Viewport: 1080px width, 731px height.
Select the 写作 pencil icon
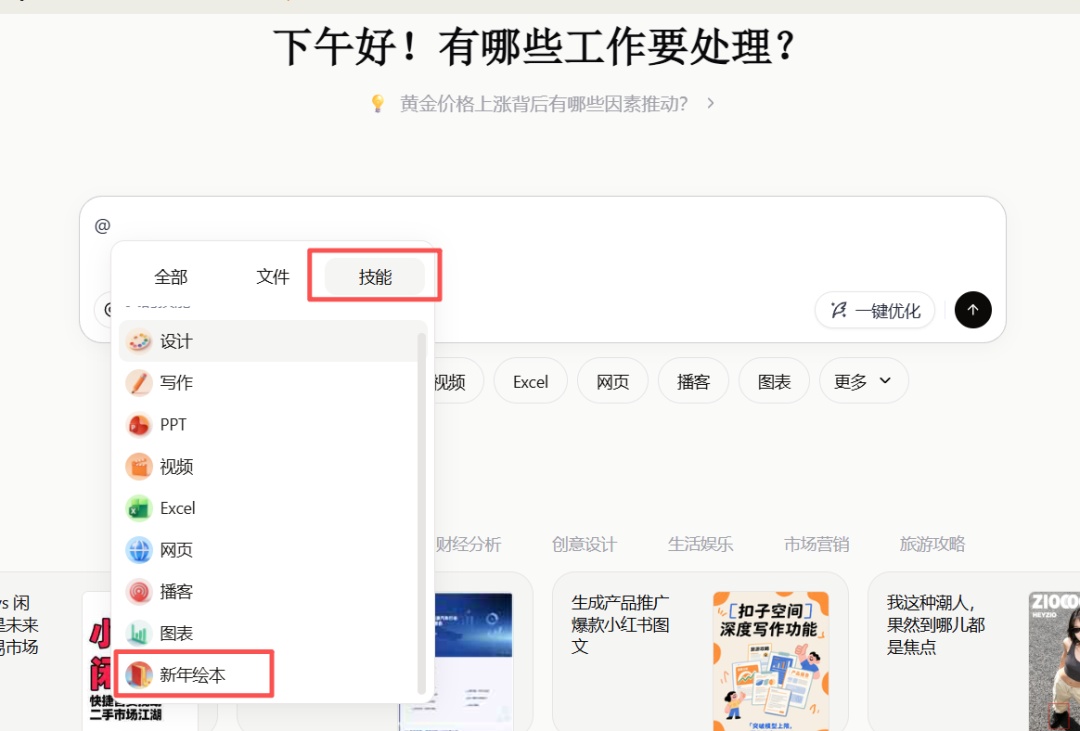coord(139,383)
